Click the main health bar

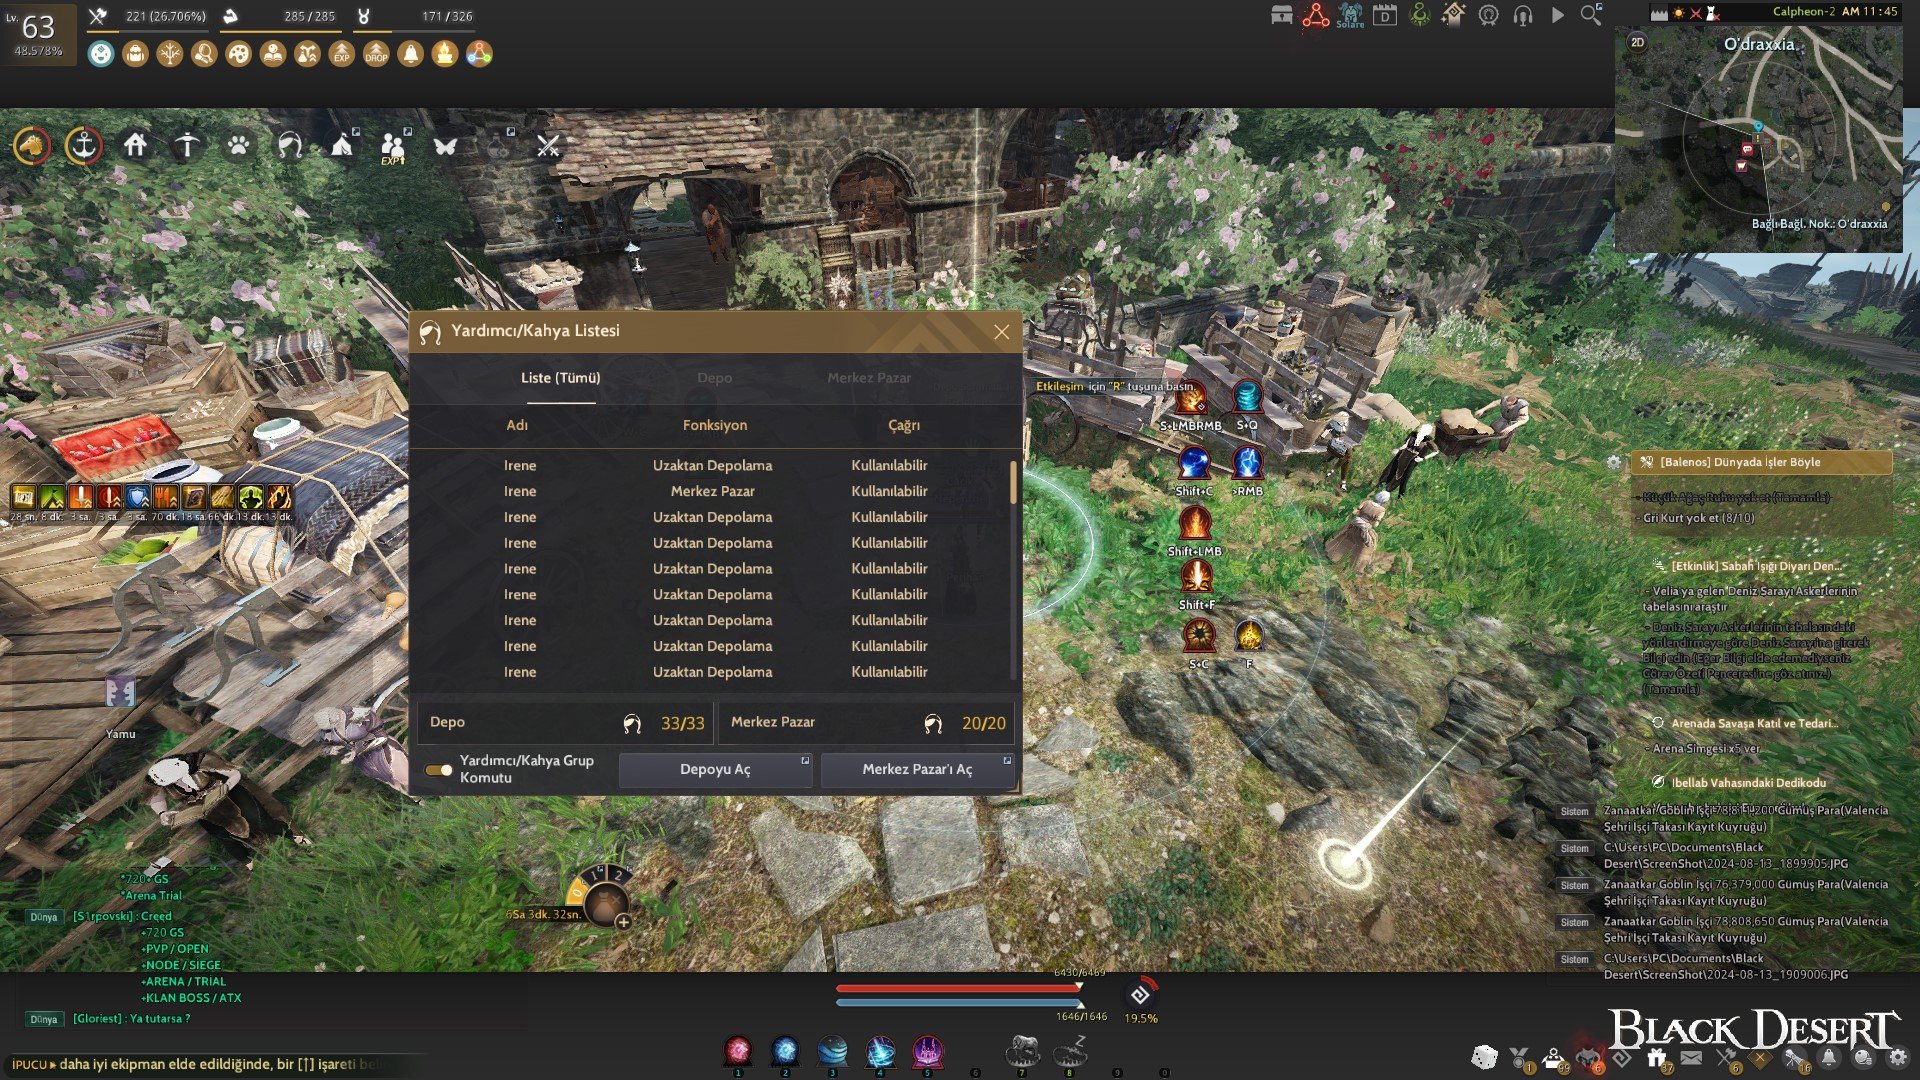tap(959, 988)
